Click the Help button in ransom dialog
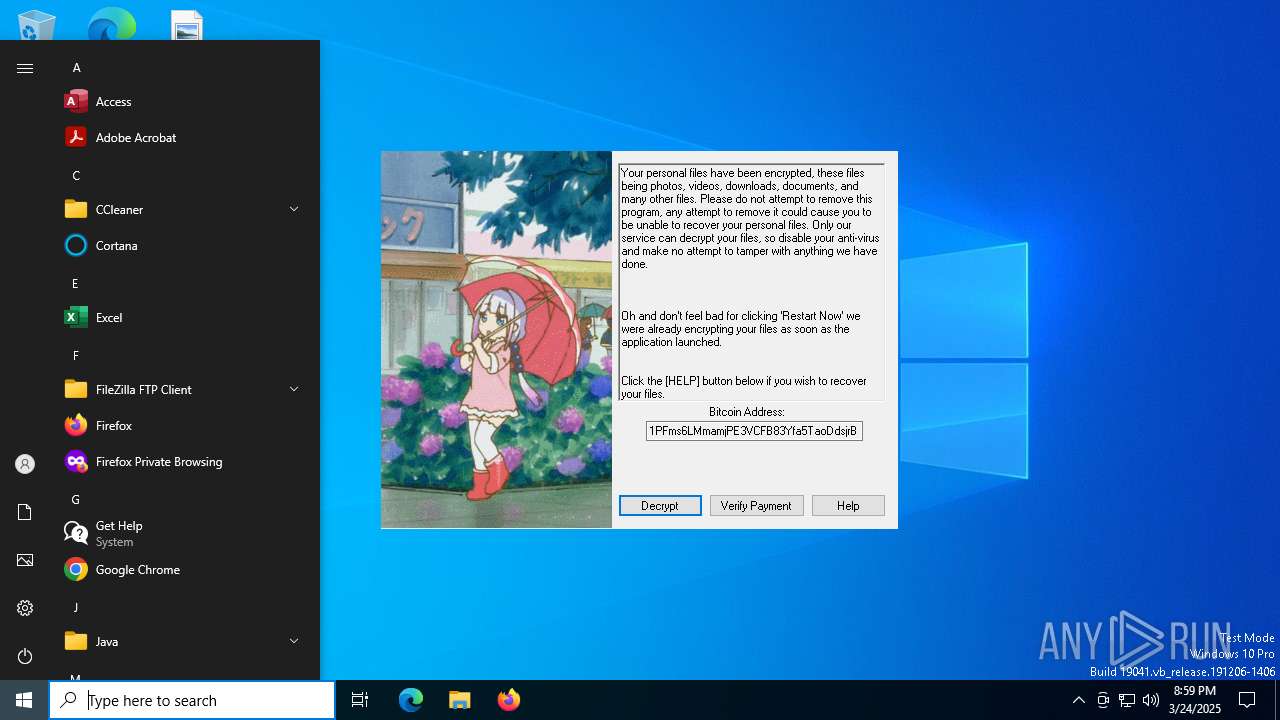The image size is (1280, 720). coord(848,506)
